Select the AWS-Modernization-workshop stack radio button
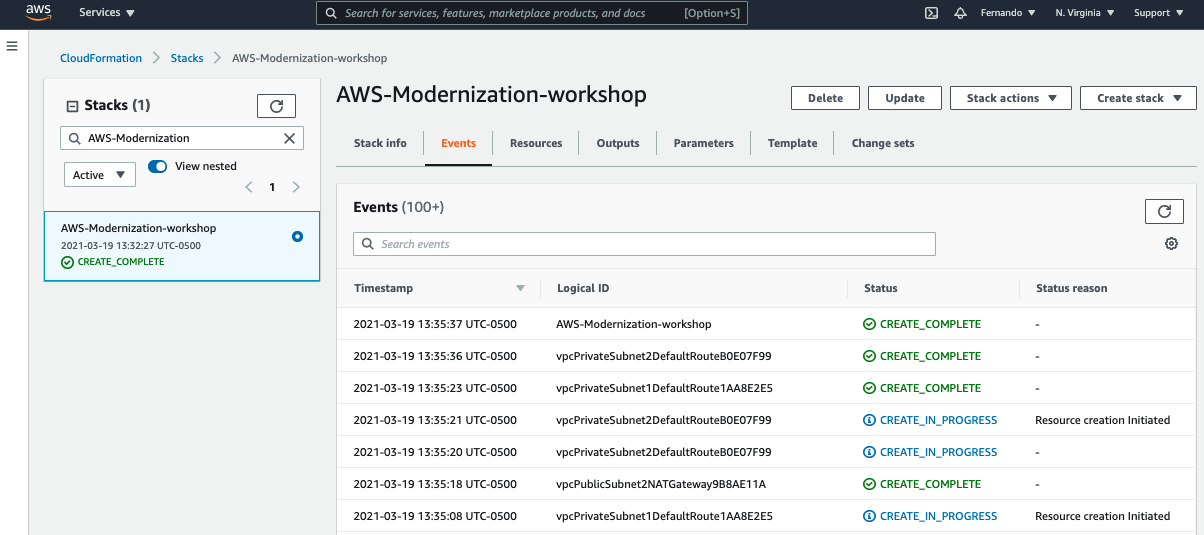Viewport: 1204px width, 535px height. (298, 237)
